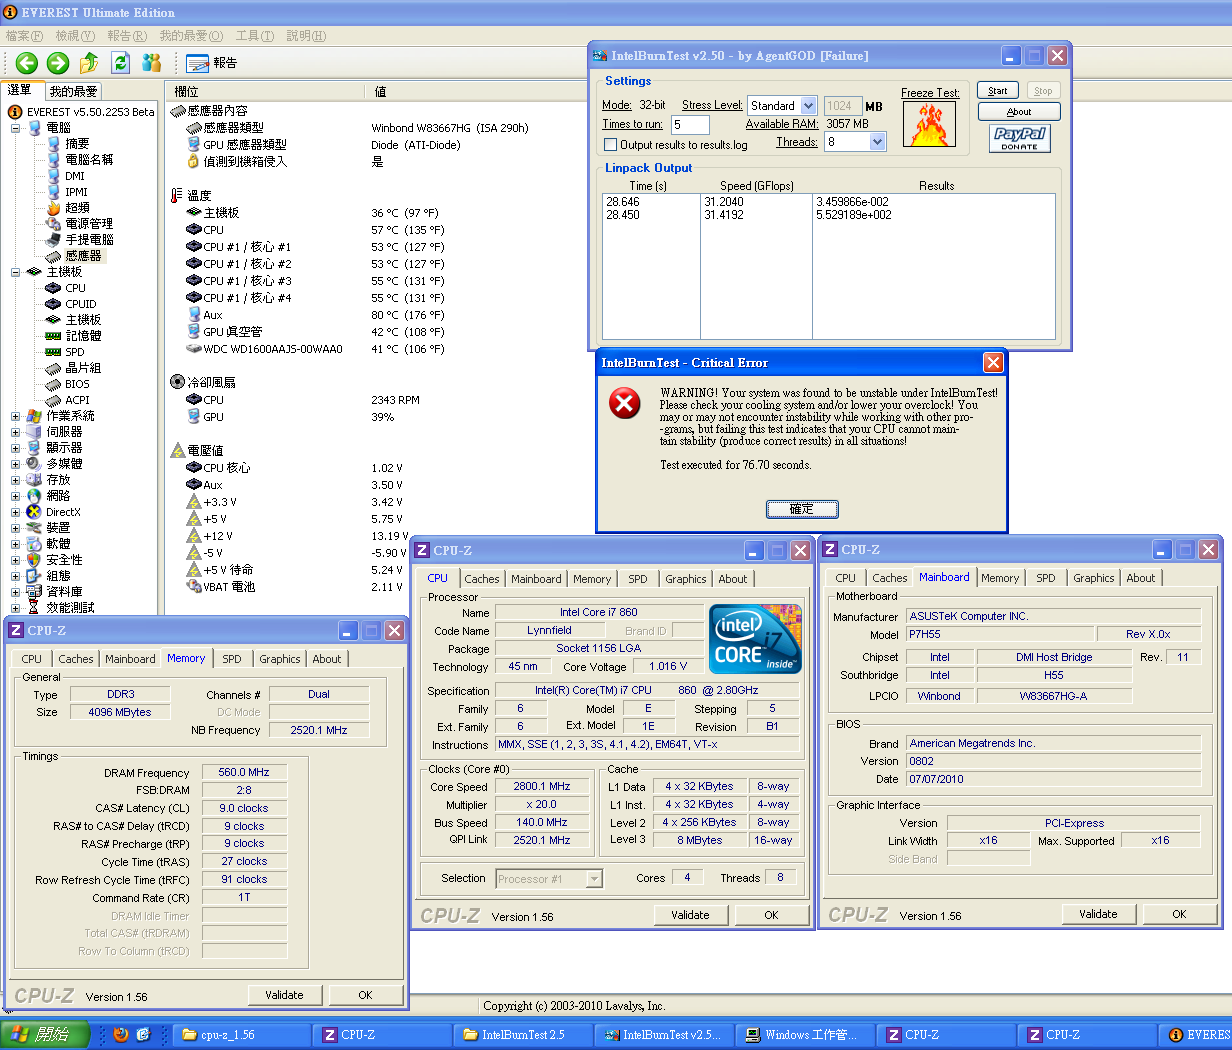This screenshot has width=1232, height=1050.
Task: Click OK in the right CPU-Z Mainboard window
Action: 1179,914
